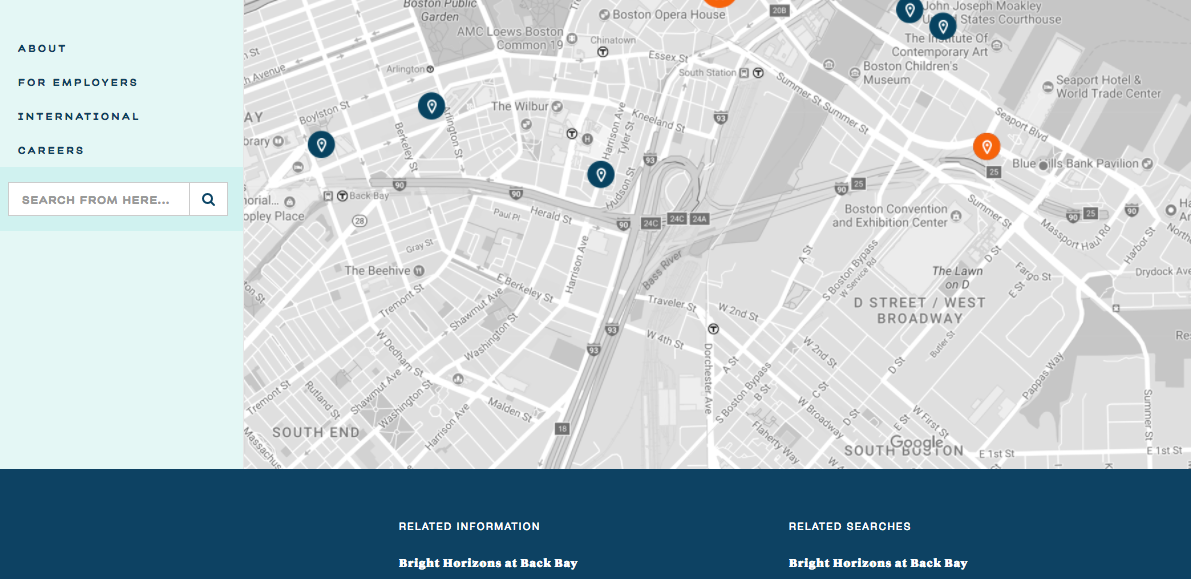Select the orange map pin near Blue Hills Bank Pavilion
The image size is (1191, 579).
(987, 147)
